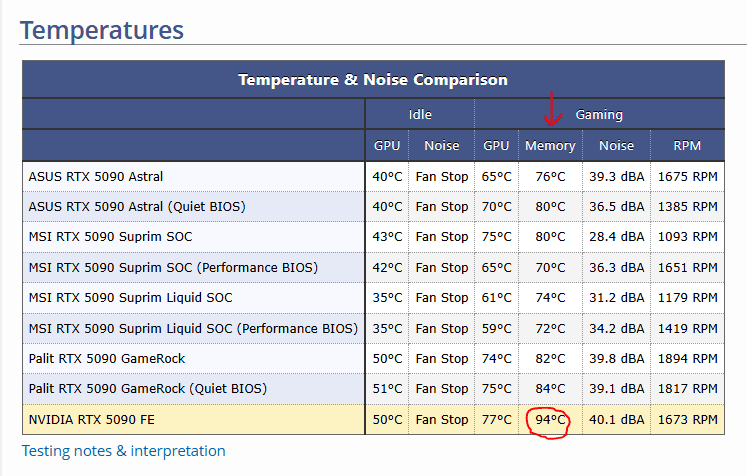Click the red-circled 94°C memory value

tap(549, 420)
